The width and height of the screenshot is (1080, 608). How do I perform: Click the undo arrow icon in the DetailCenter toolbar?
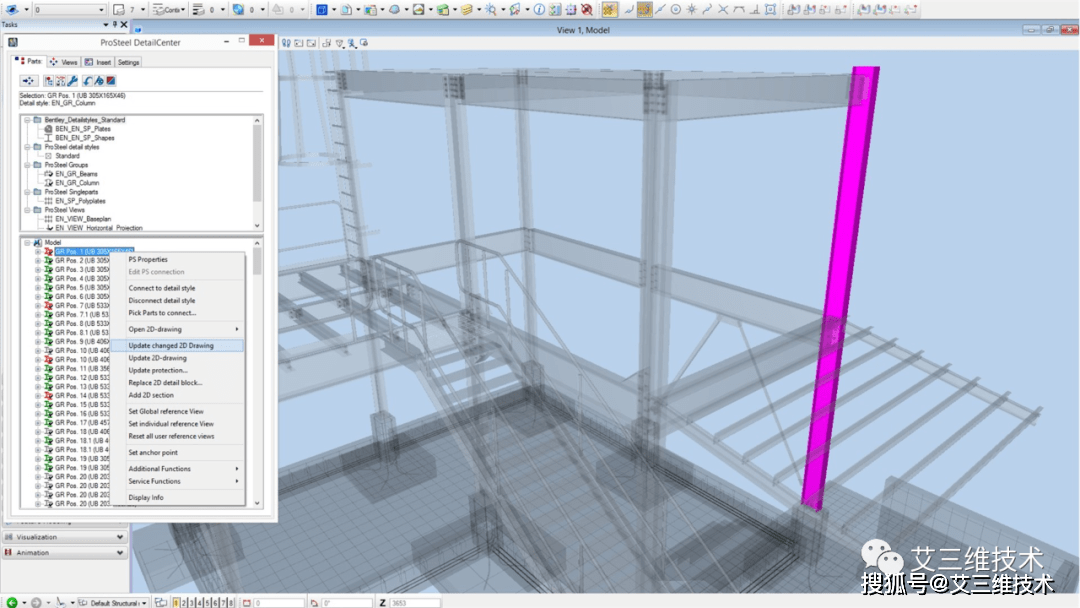[87, 81]
